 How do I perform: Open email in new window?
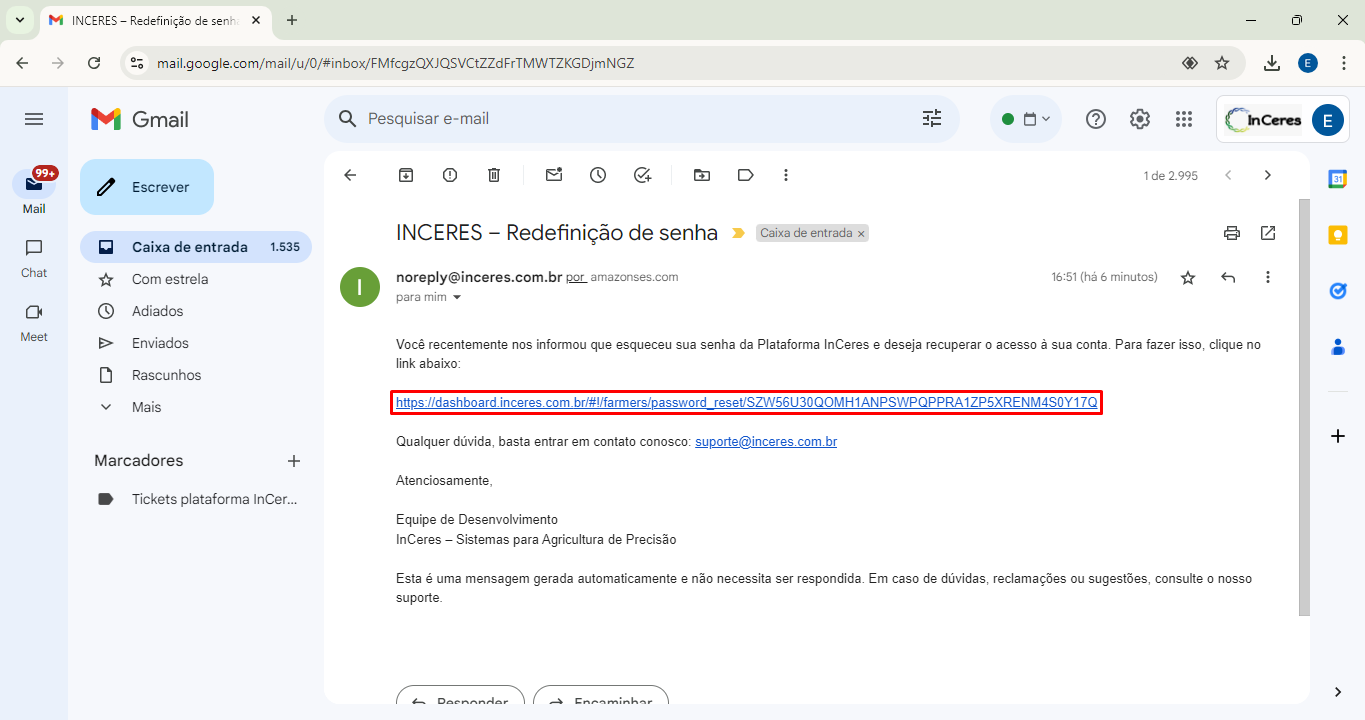pos(1268,233)
